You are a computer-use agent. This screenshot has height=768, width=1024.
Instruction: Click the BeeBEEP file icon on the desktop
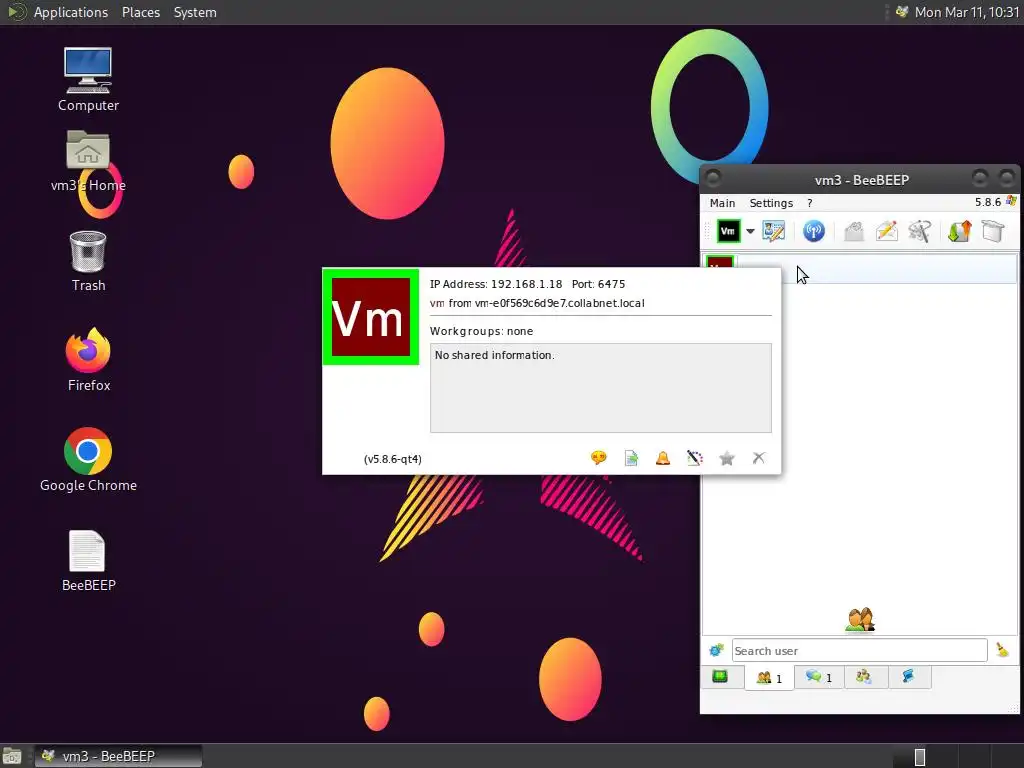point(88,561)
